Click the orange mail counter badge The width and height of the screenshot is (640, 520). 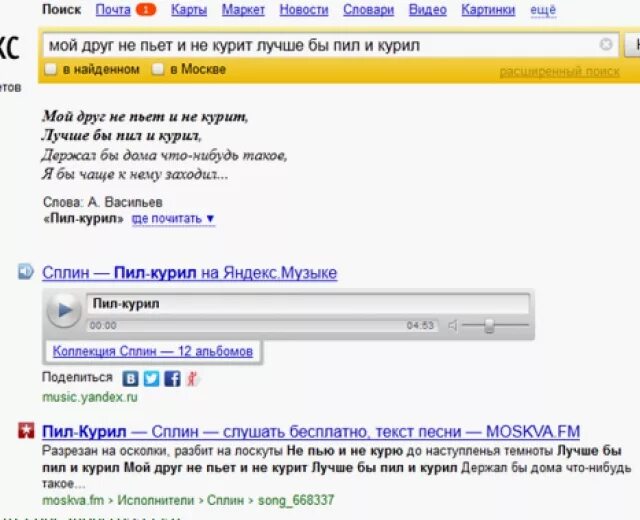pyautogui.click(x=146, y=10)
